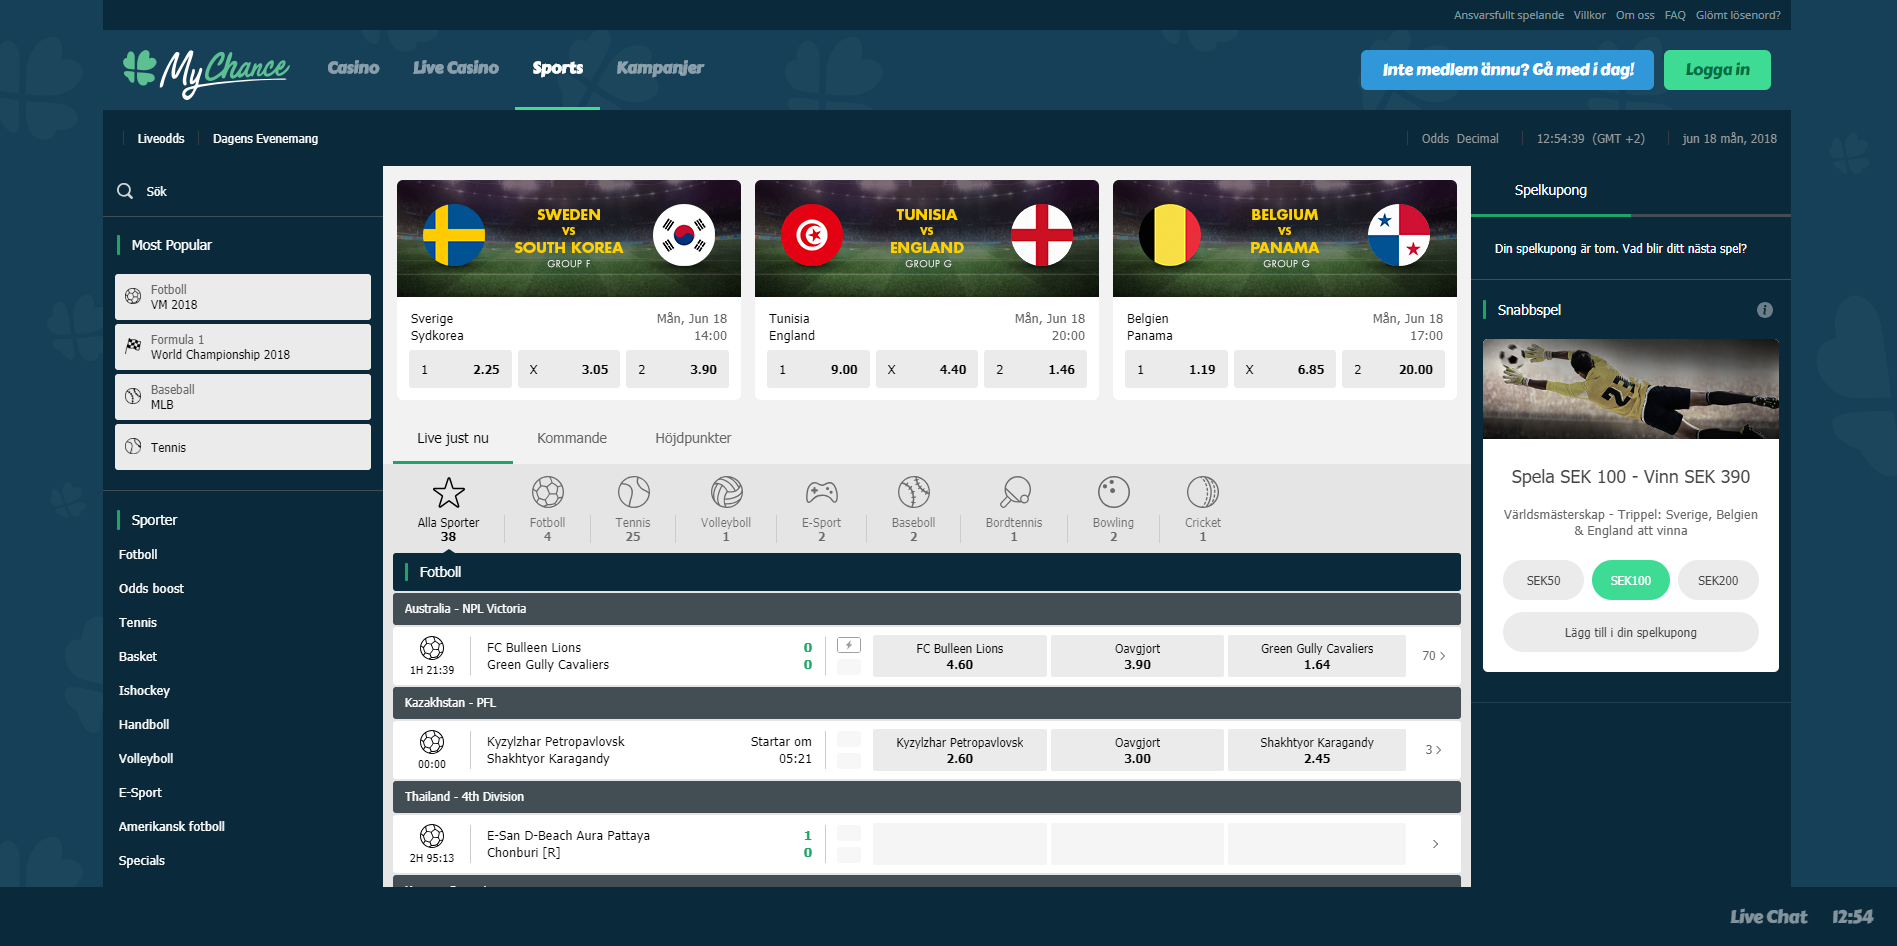
Task: Open the Dagens Evenemang link
Action: coord(265,139)
